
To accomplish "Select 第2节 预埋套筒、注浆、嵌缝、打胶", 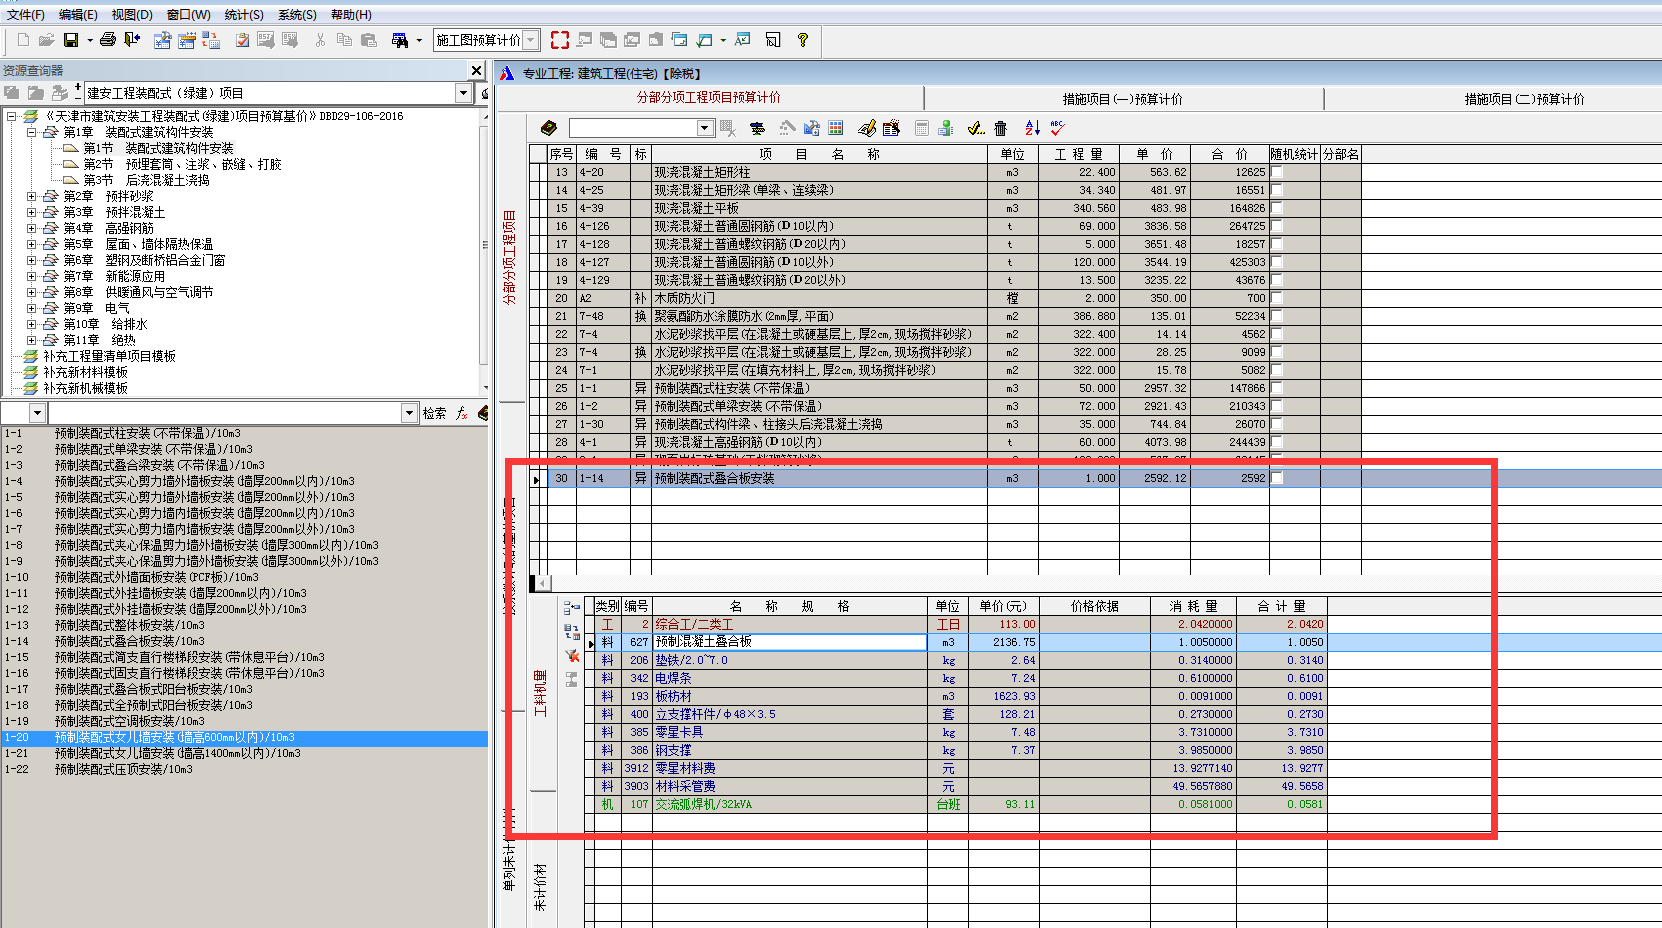I will [182, 164].
